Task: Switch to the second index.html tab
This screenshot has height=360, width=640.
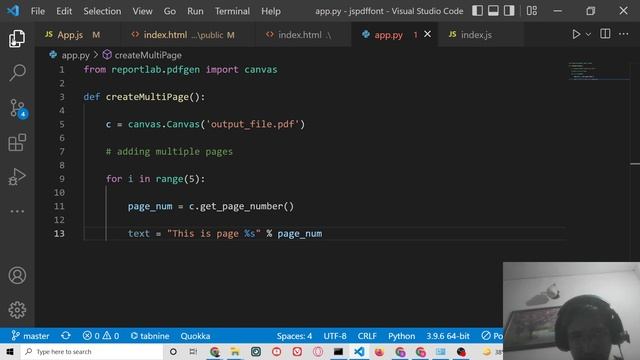Action: click(x=303, y=35)
